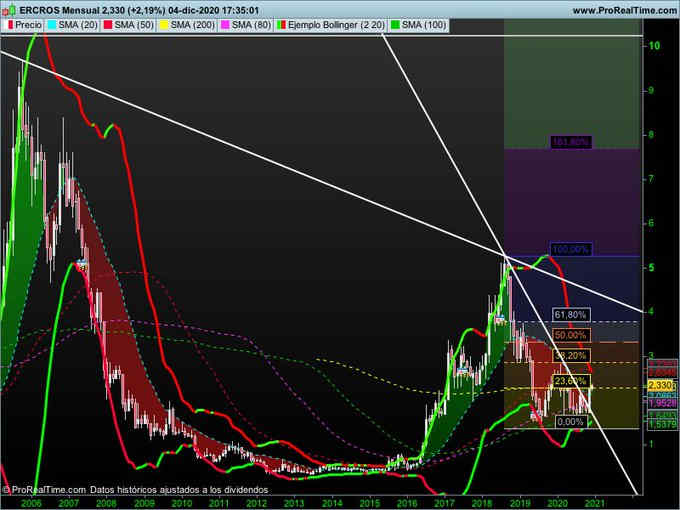Click the 2021 label on time axis
The height and width of the screenshot is (510, 680).
595,503
